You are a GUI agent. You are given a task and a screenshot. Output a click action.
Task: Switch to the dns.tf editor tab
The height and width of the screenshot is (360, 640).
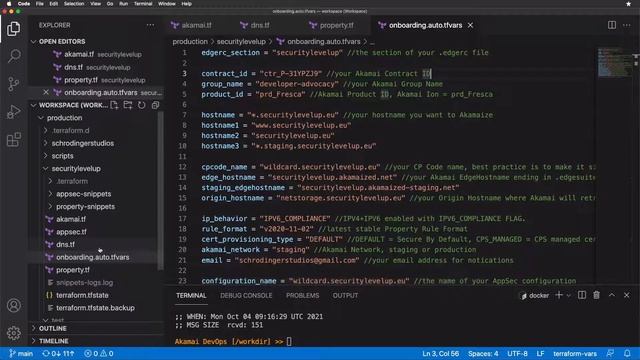click(261, 25)
